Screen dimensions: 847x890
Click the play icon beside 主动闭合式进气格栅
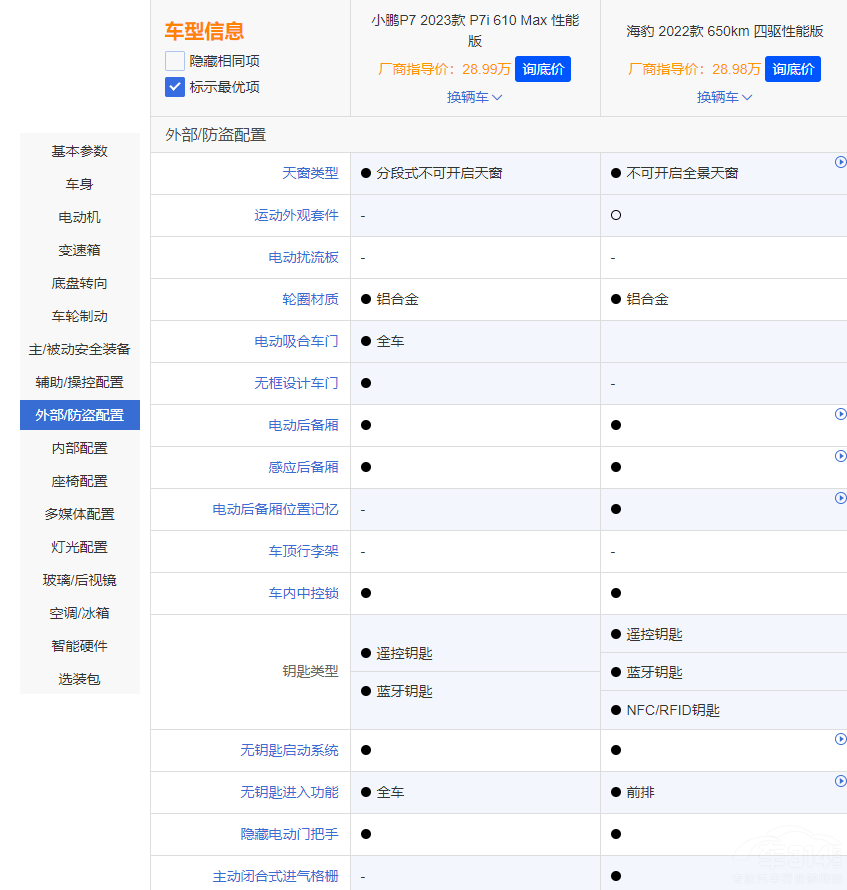[840, 865]
